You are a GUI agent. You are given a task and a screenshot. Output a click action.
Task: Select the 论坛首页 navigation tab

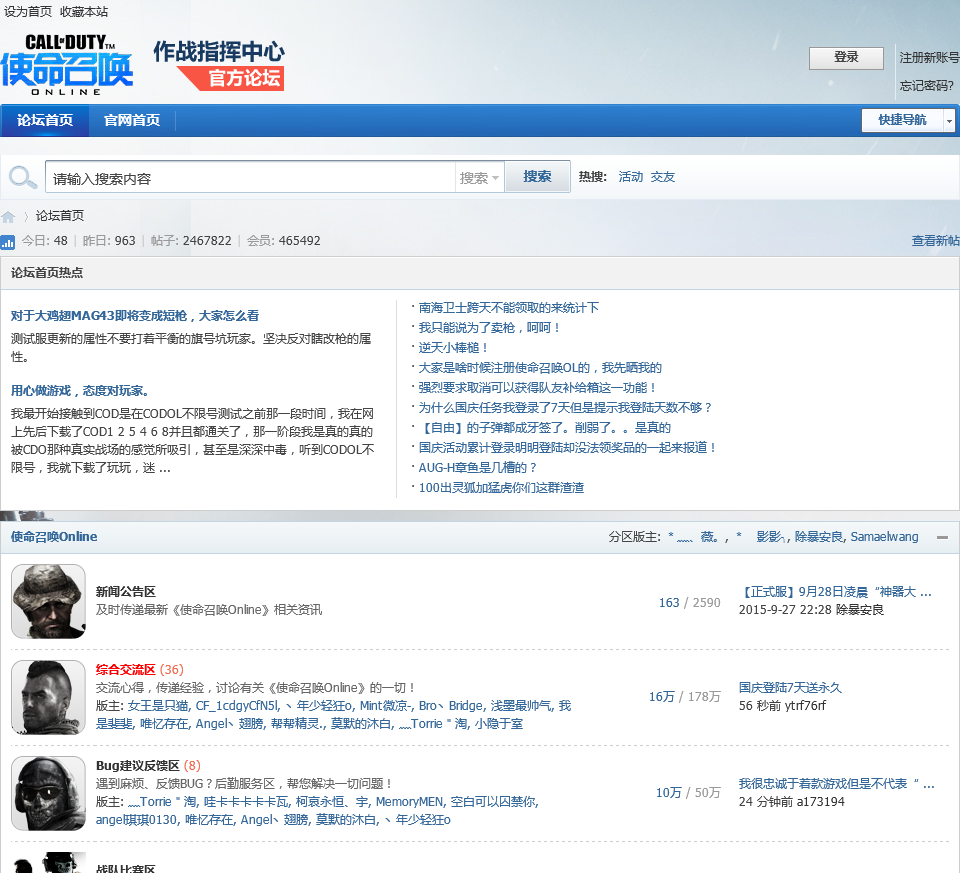coord(45,120)
